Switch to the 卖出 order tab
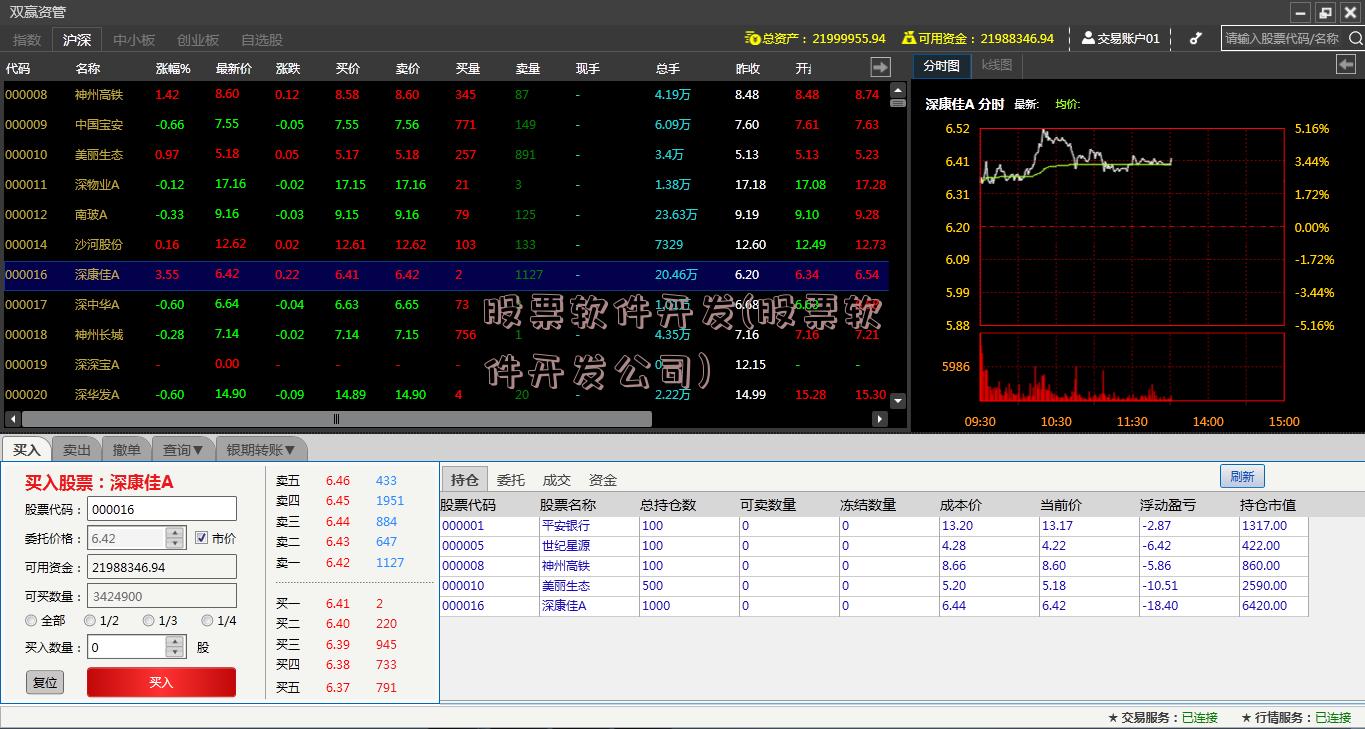The width and height of the screenshot is (1365, 729). tap(76, 450)
